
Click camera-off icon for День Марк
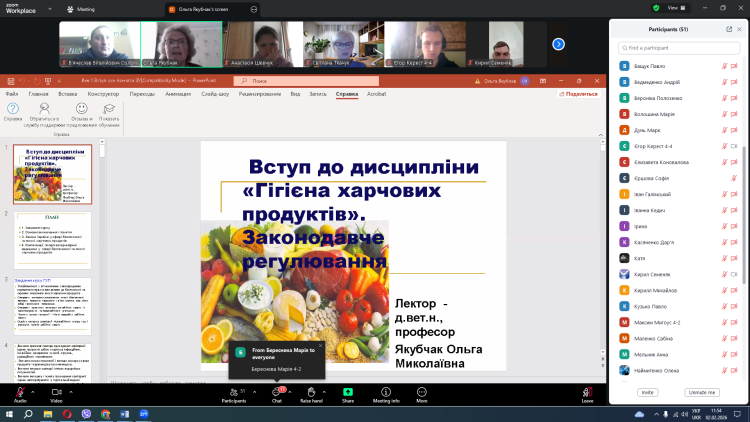734,130
